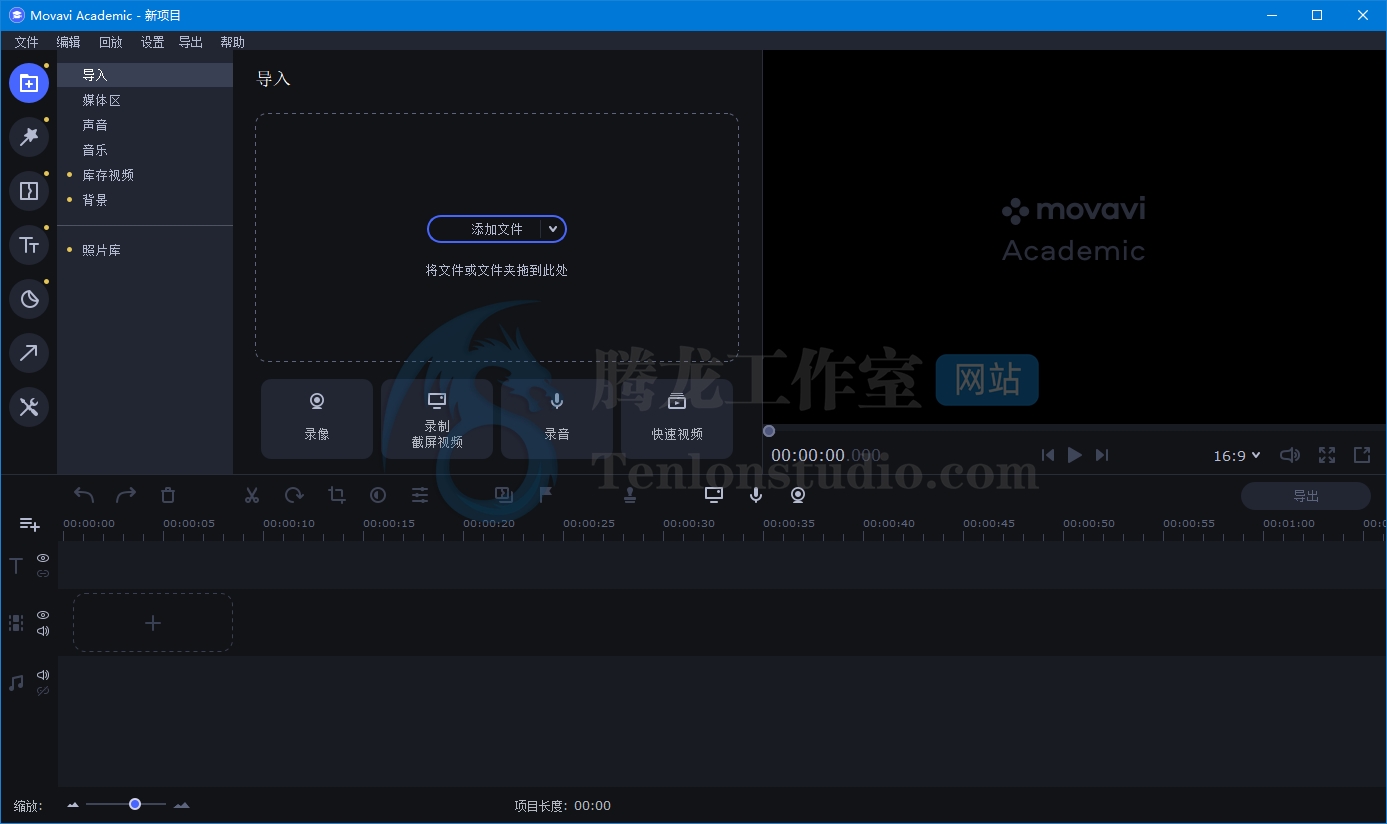Image resolution: width=1387 pixels, height=824 pixels.
Task: Select 音乐 in the import list
Action: pos(145,150)
